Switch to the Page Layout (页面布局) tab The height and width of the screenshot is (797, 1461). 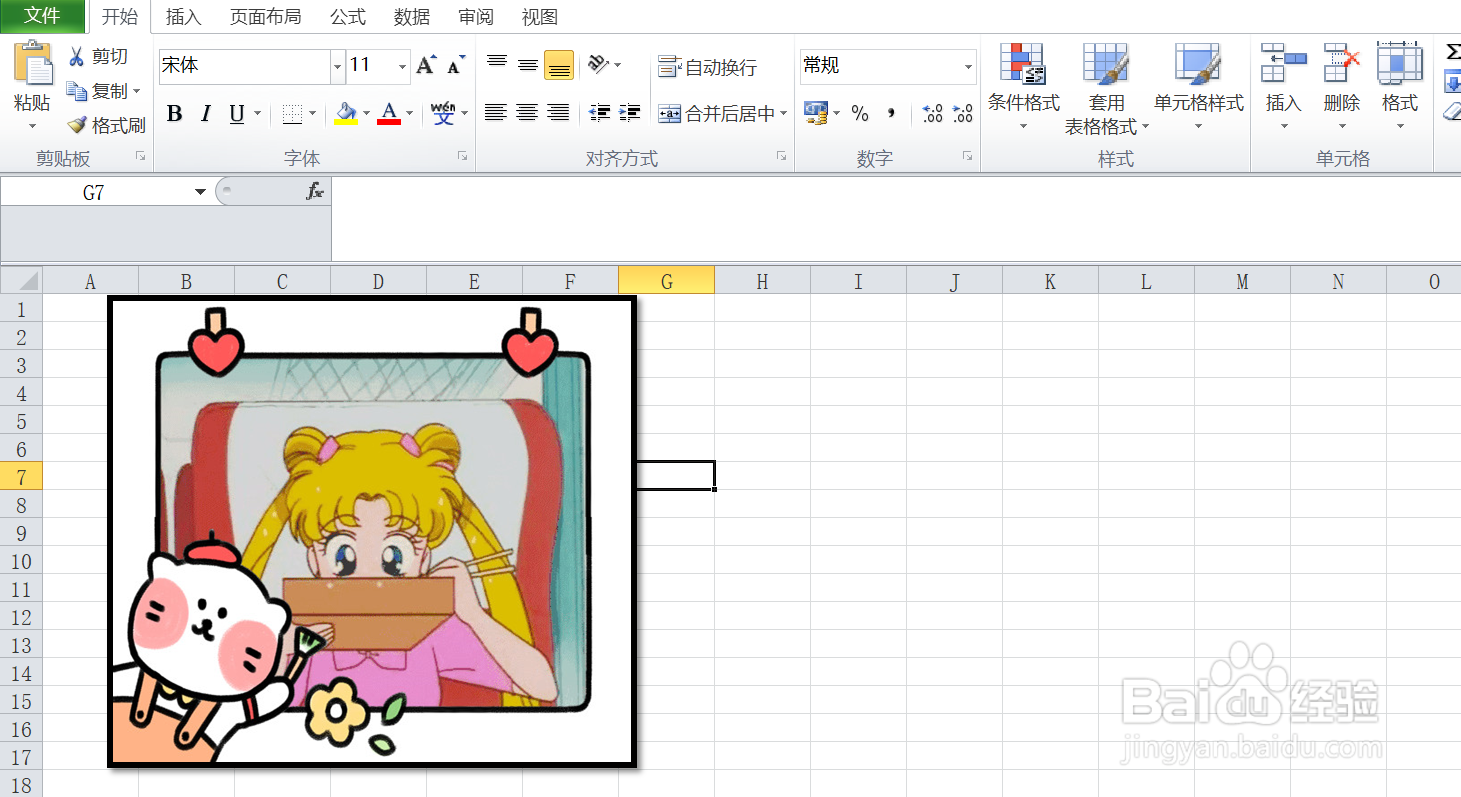pos(265,17)
